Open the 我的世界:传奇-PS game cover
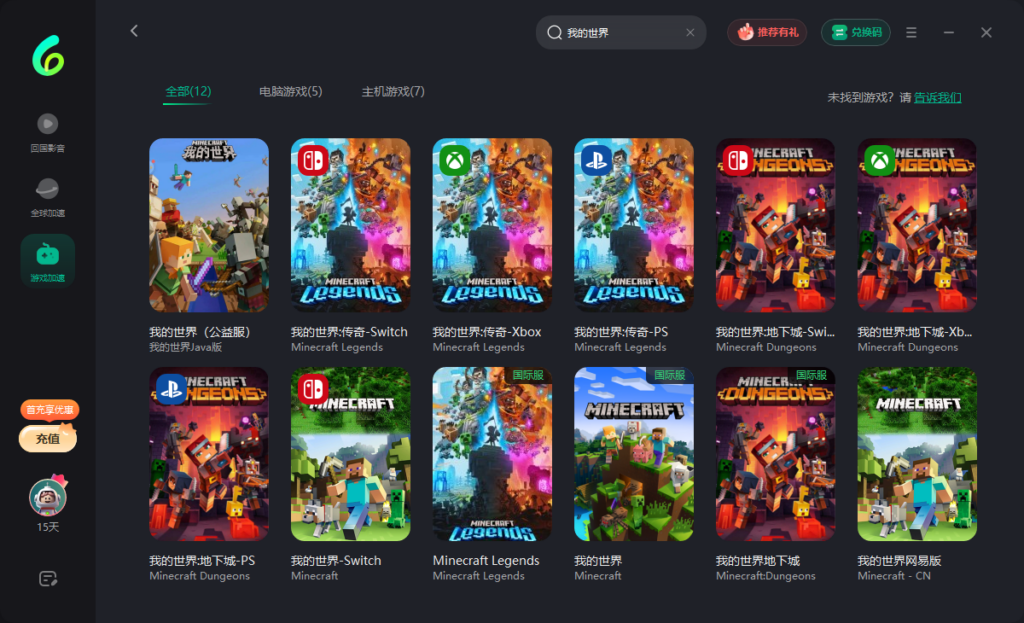 [x=634, y=225]
